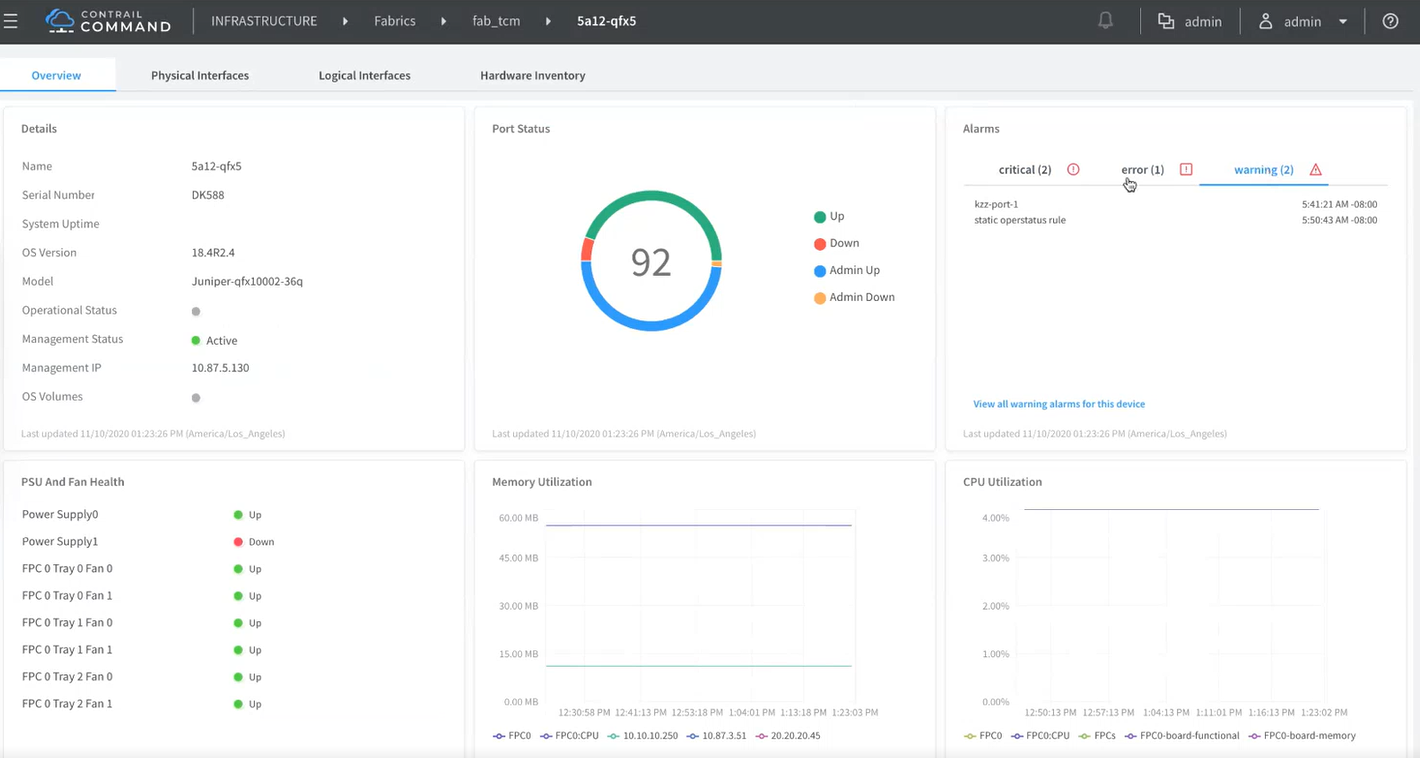The height and width of the screenshot is (758, 1420).
Task: Click the model Juniper-qfx10002-36q
Action: point(247,282)
